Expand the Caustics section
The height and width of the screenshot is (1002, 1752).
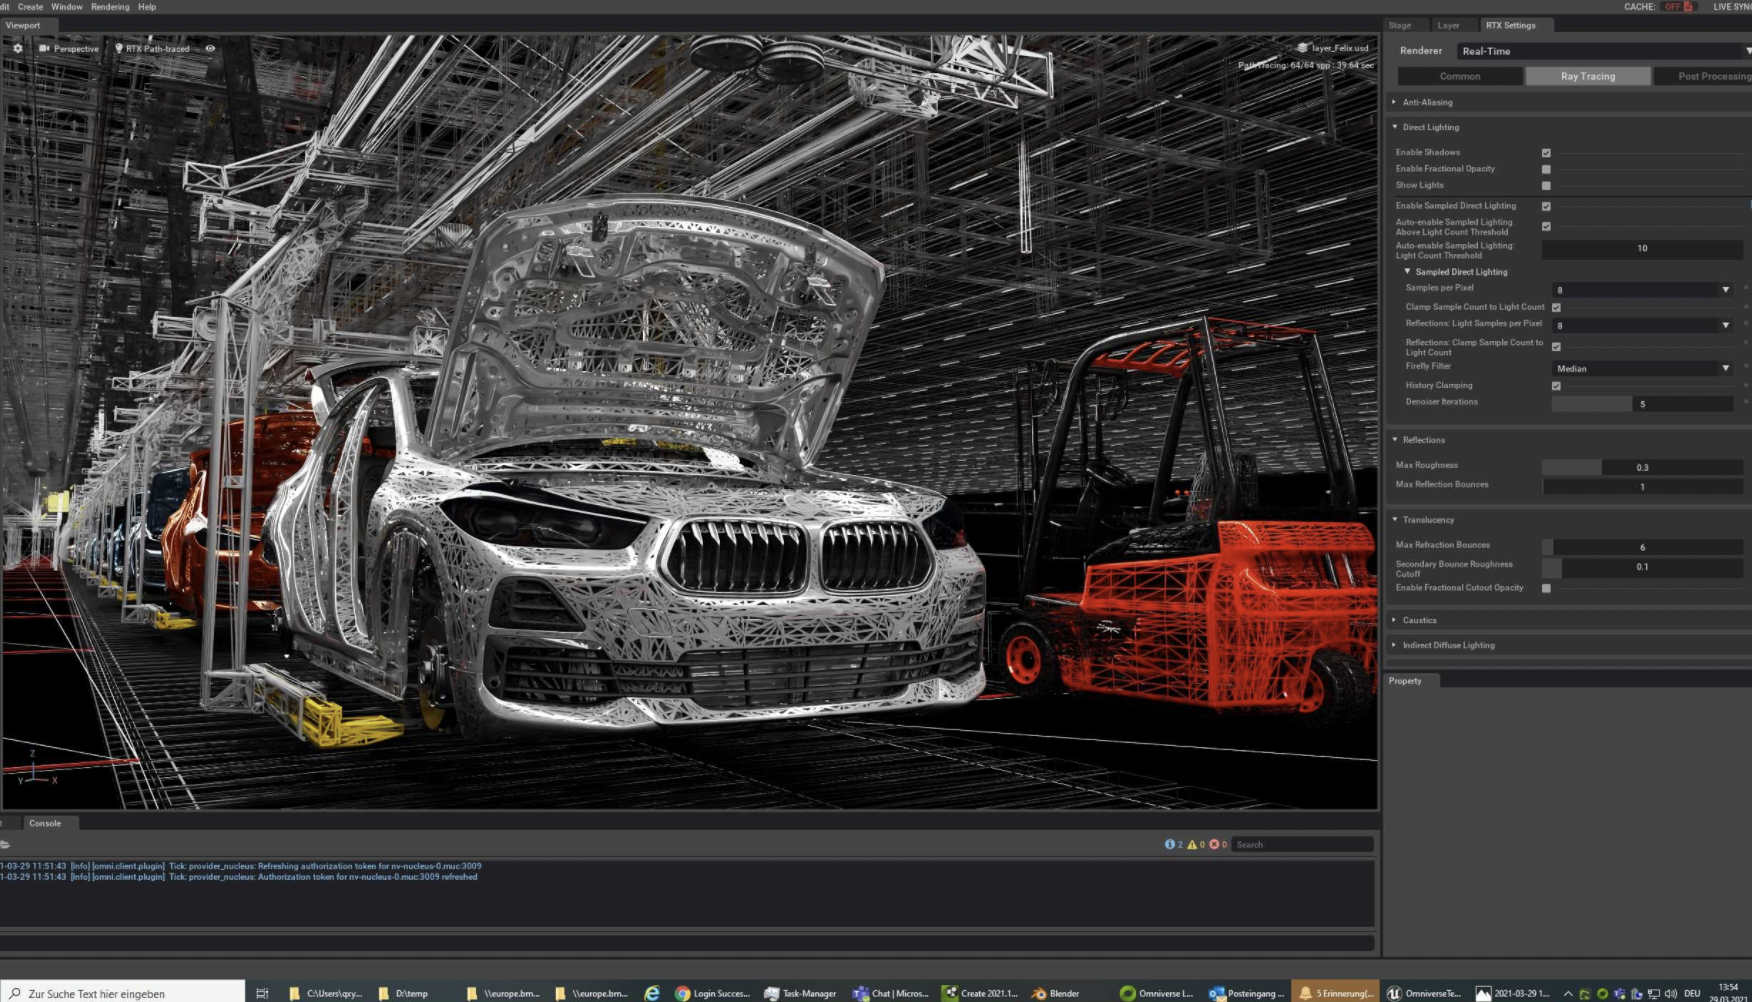coord(1394,620)
